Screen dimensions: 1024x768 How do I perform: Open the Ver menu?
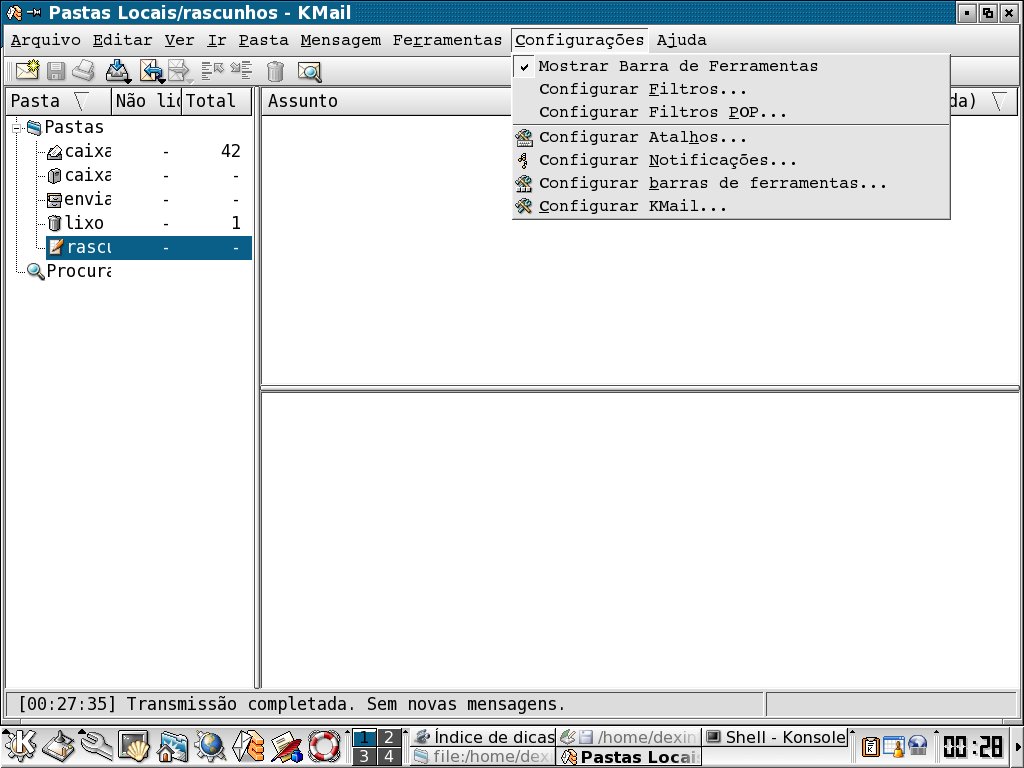pyautogui.click(x=179, y=40)
